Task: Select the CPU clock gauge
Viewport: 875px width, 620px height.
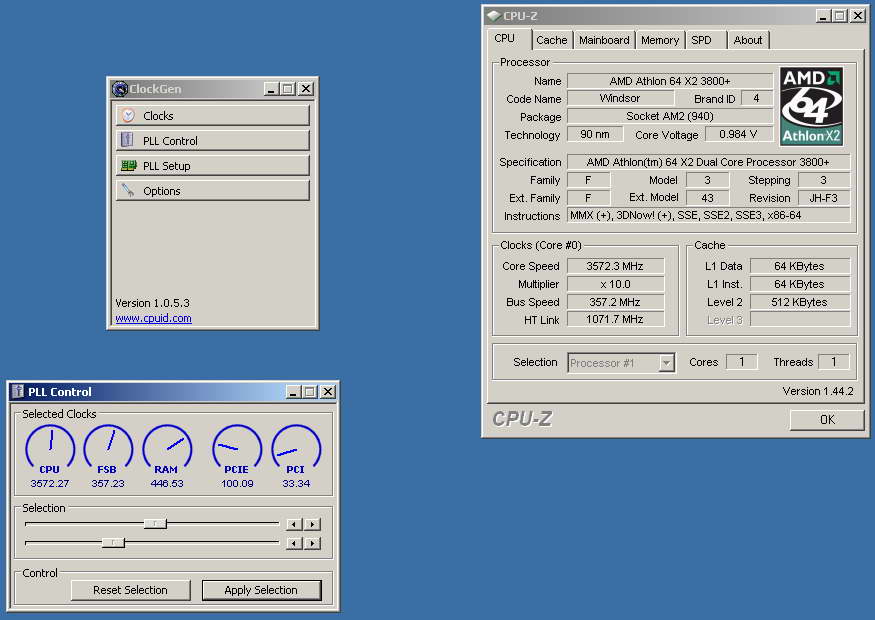Action: [x=50, y=448]
